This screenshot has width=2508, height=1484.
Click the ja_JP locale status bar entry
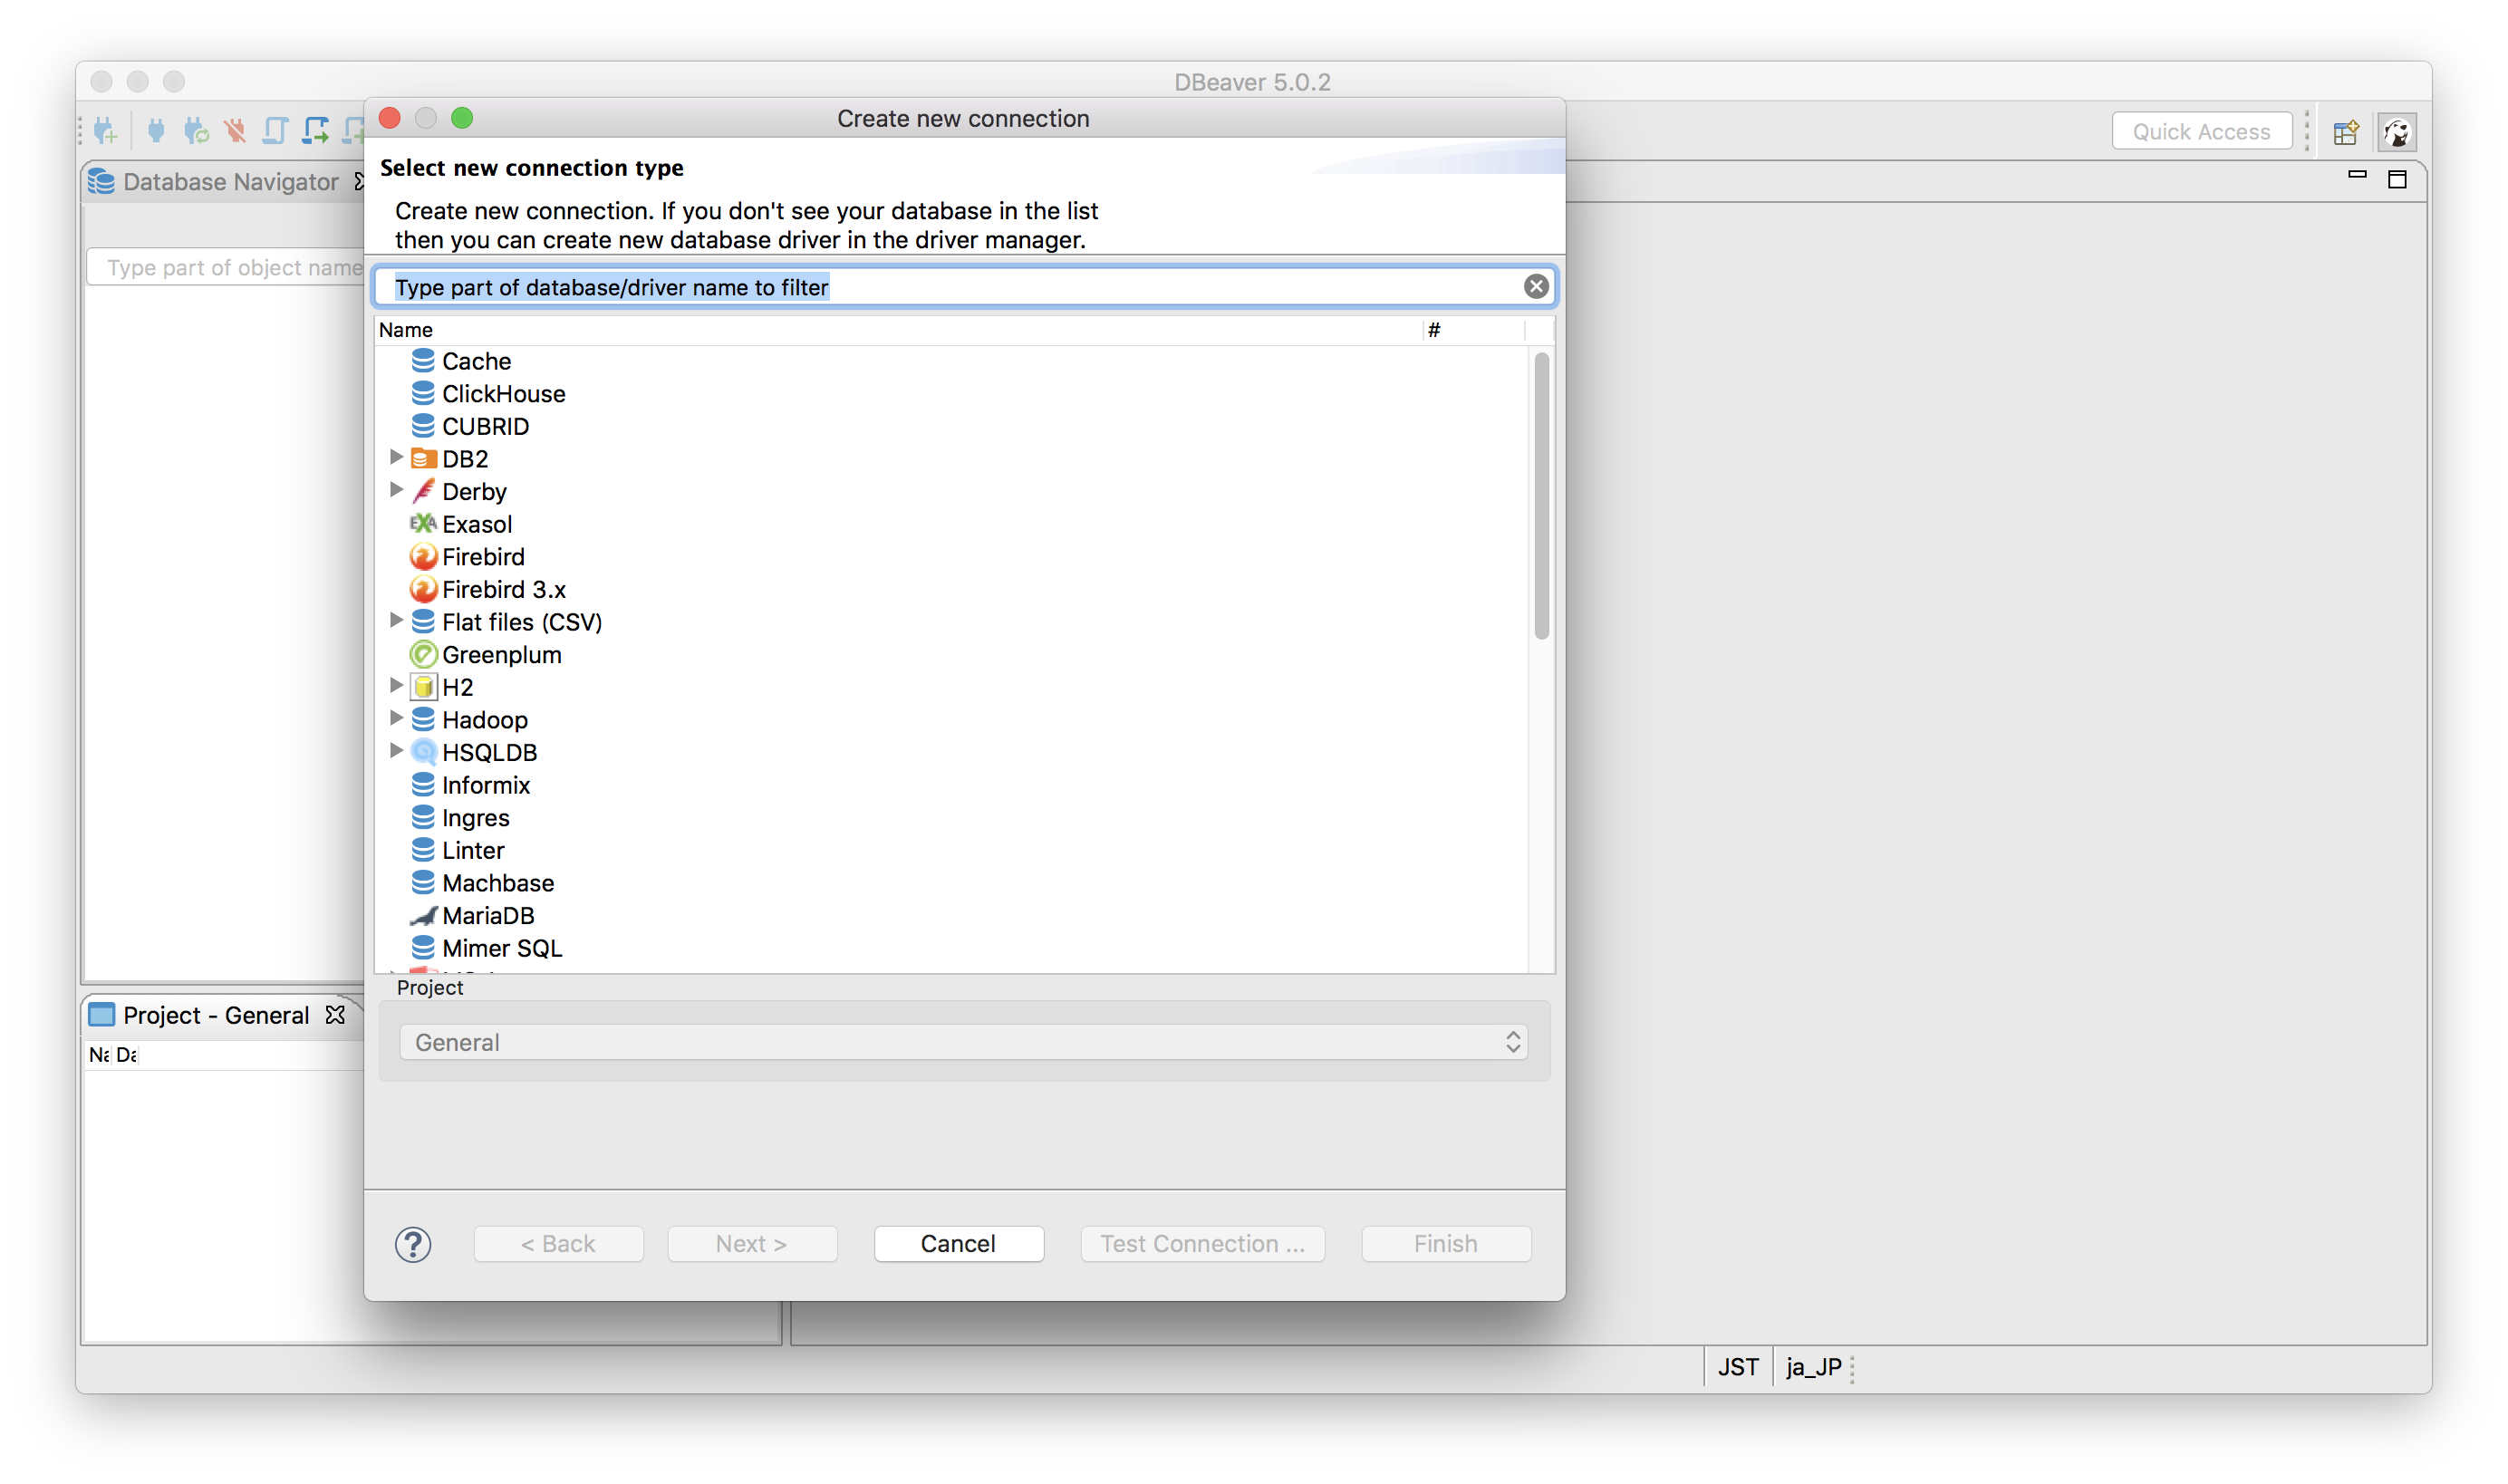(1813, 1367)
